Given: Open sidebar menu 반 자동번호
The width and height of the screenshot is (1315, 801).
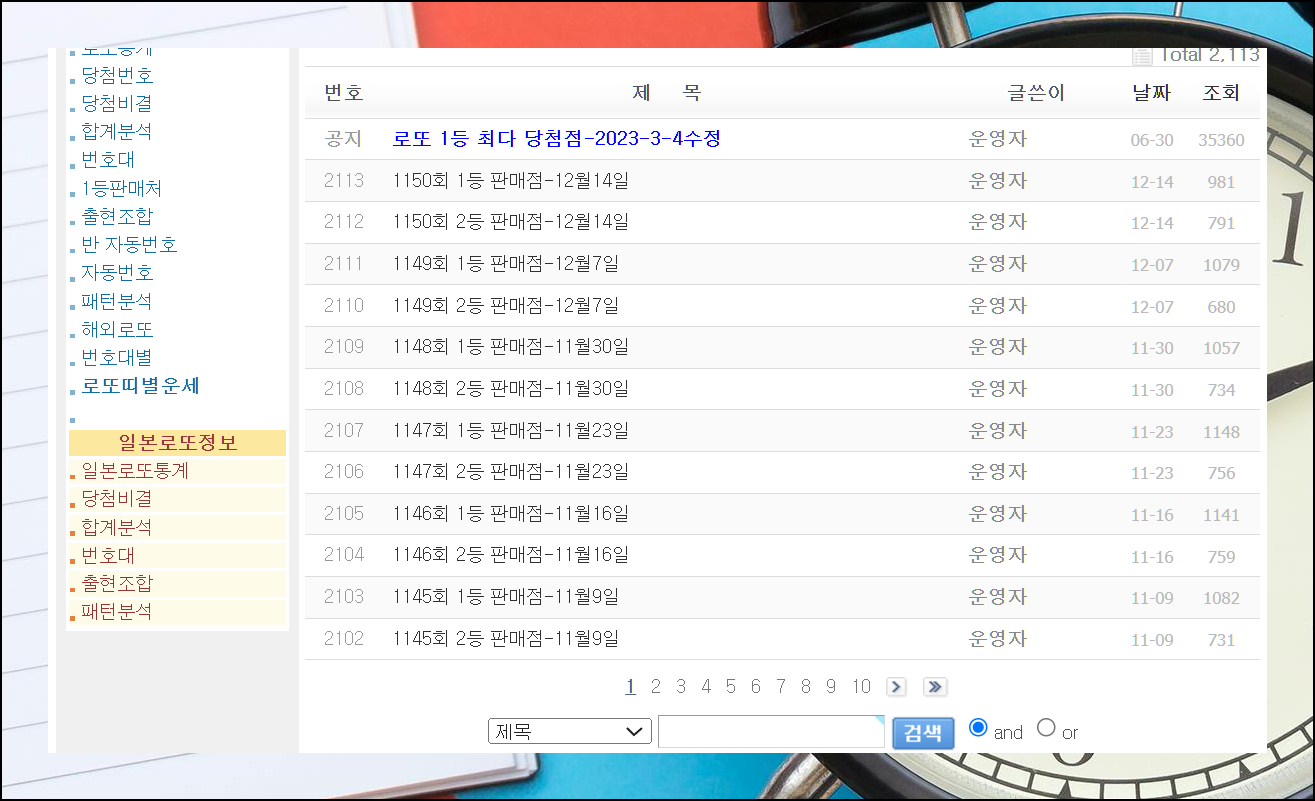Looking at the screenshot, I should 129,245.
